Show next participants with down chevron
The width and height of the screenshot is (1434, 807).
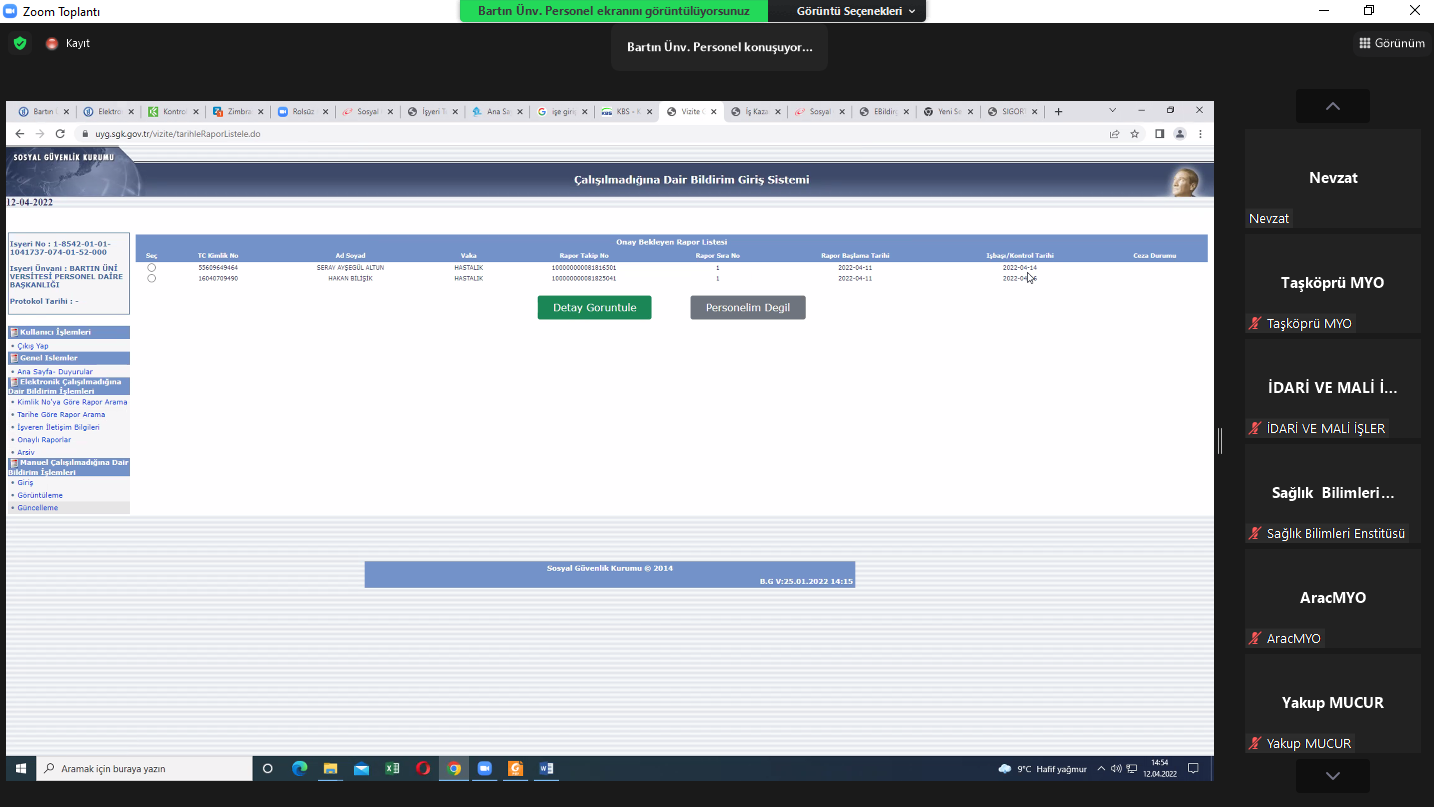click(x=1333, y=775)
